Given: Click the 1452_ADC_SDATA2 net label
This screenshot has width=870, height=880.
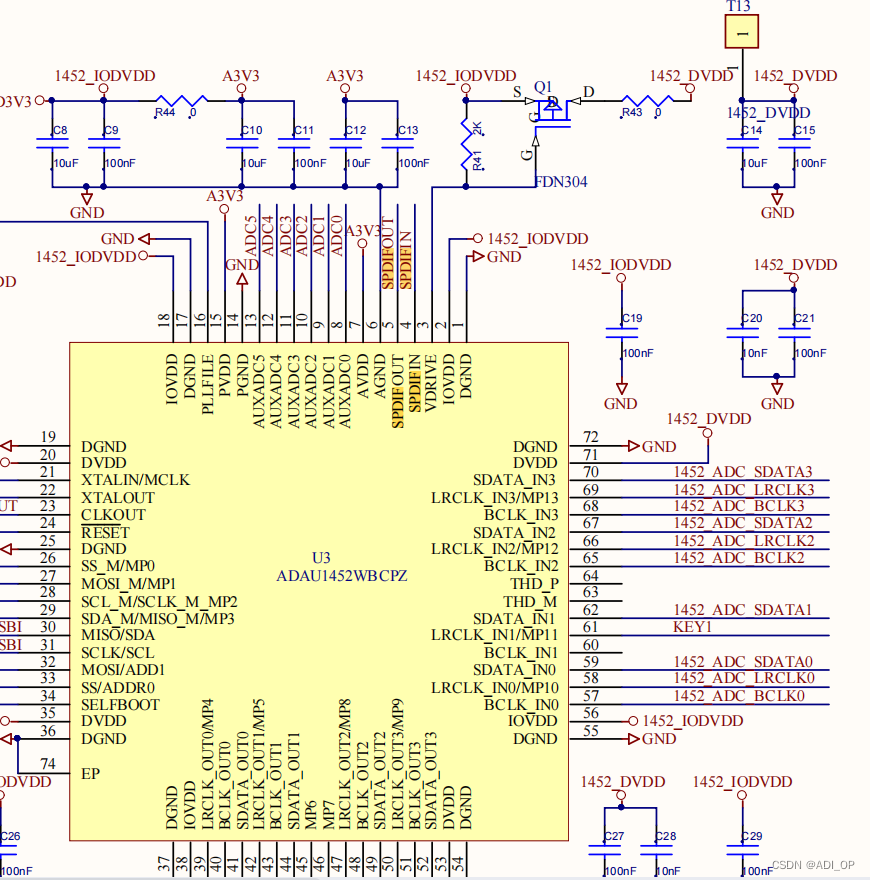Looking at the screenshot, I should point(743,523).
